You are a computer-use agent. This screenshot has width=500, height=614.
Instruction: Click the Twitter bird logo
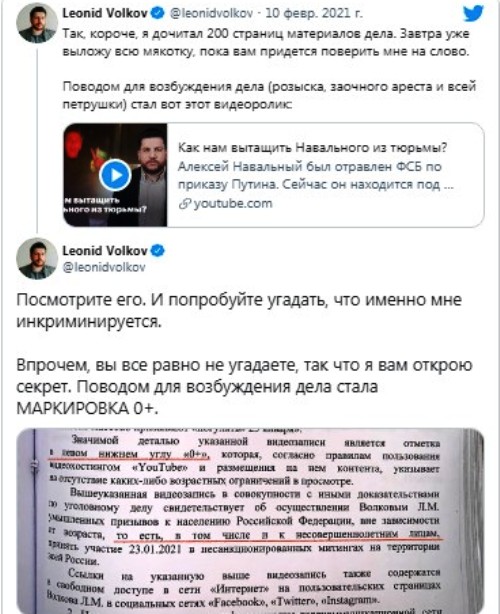(473, 13)
